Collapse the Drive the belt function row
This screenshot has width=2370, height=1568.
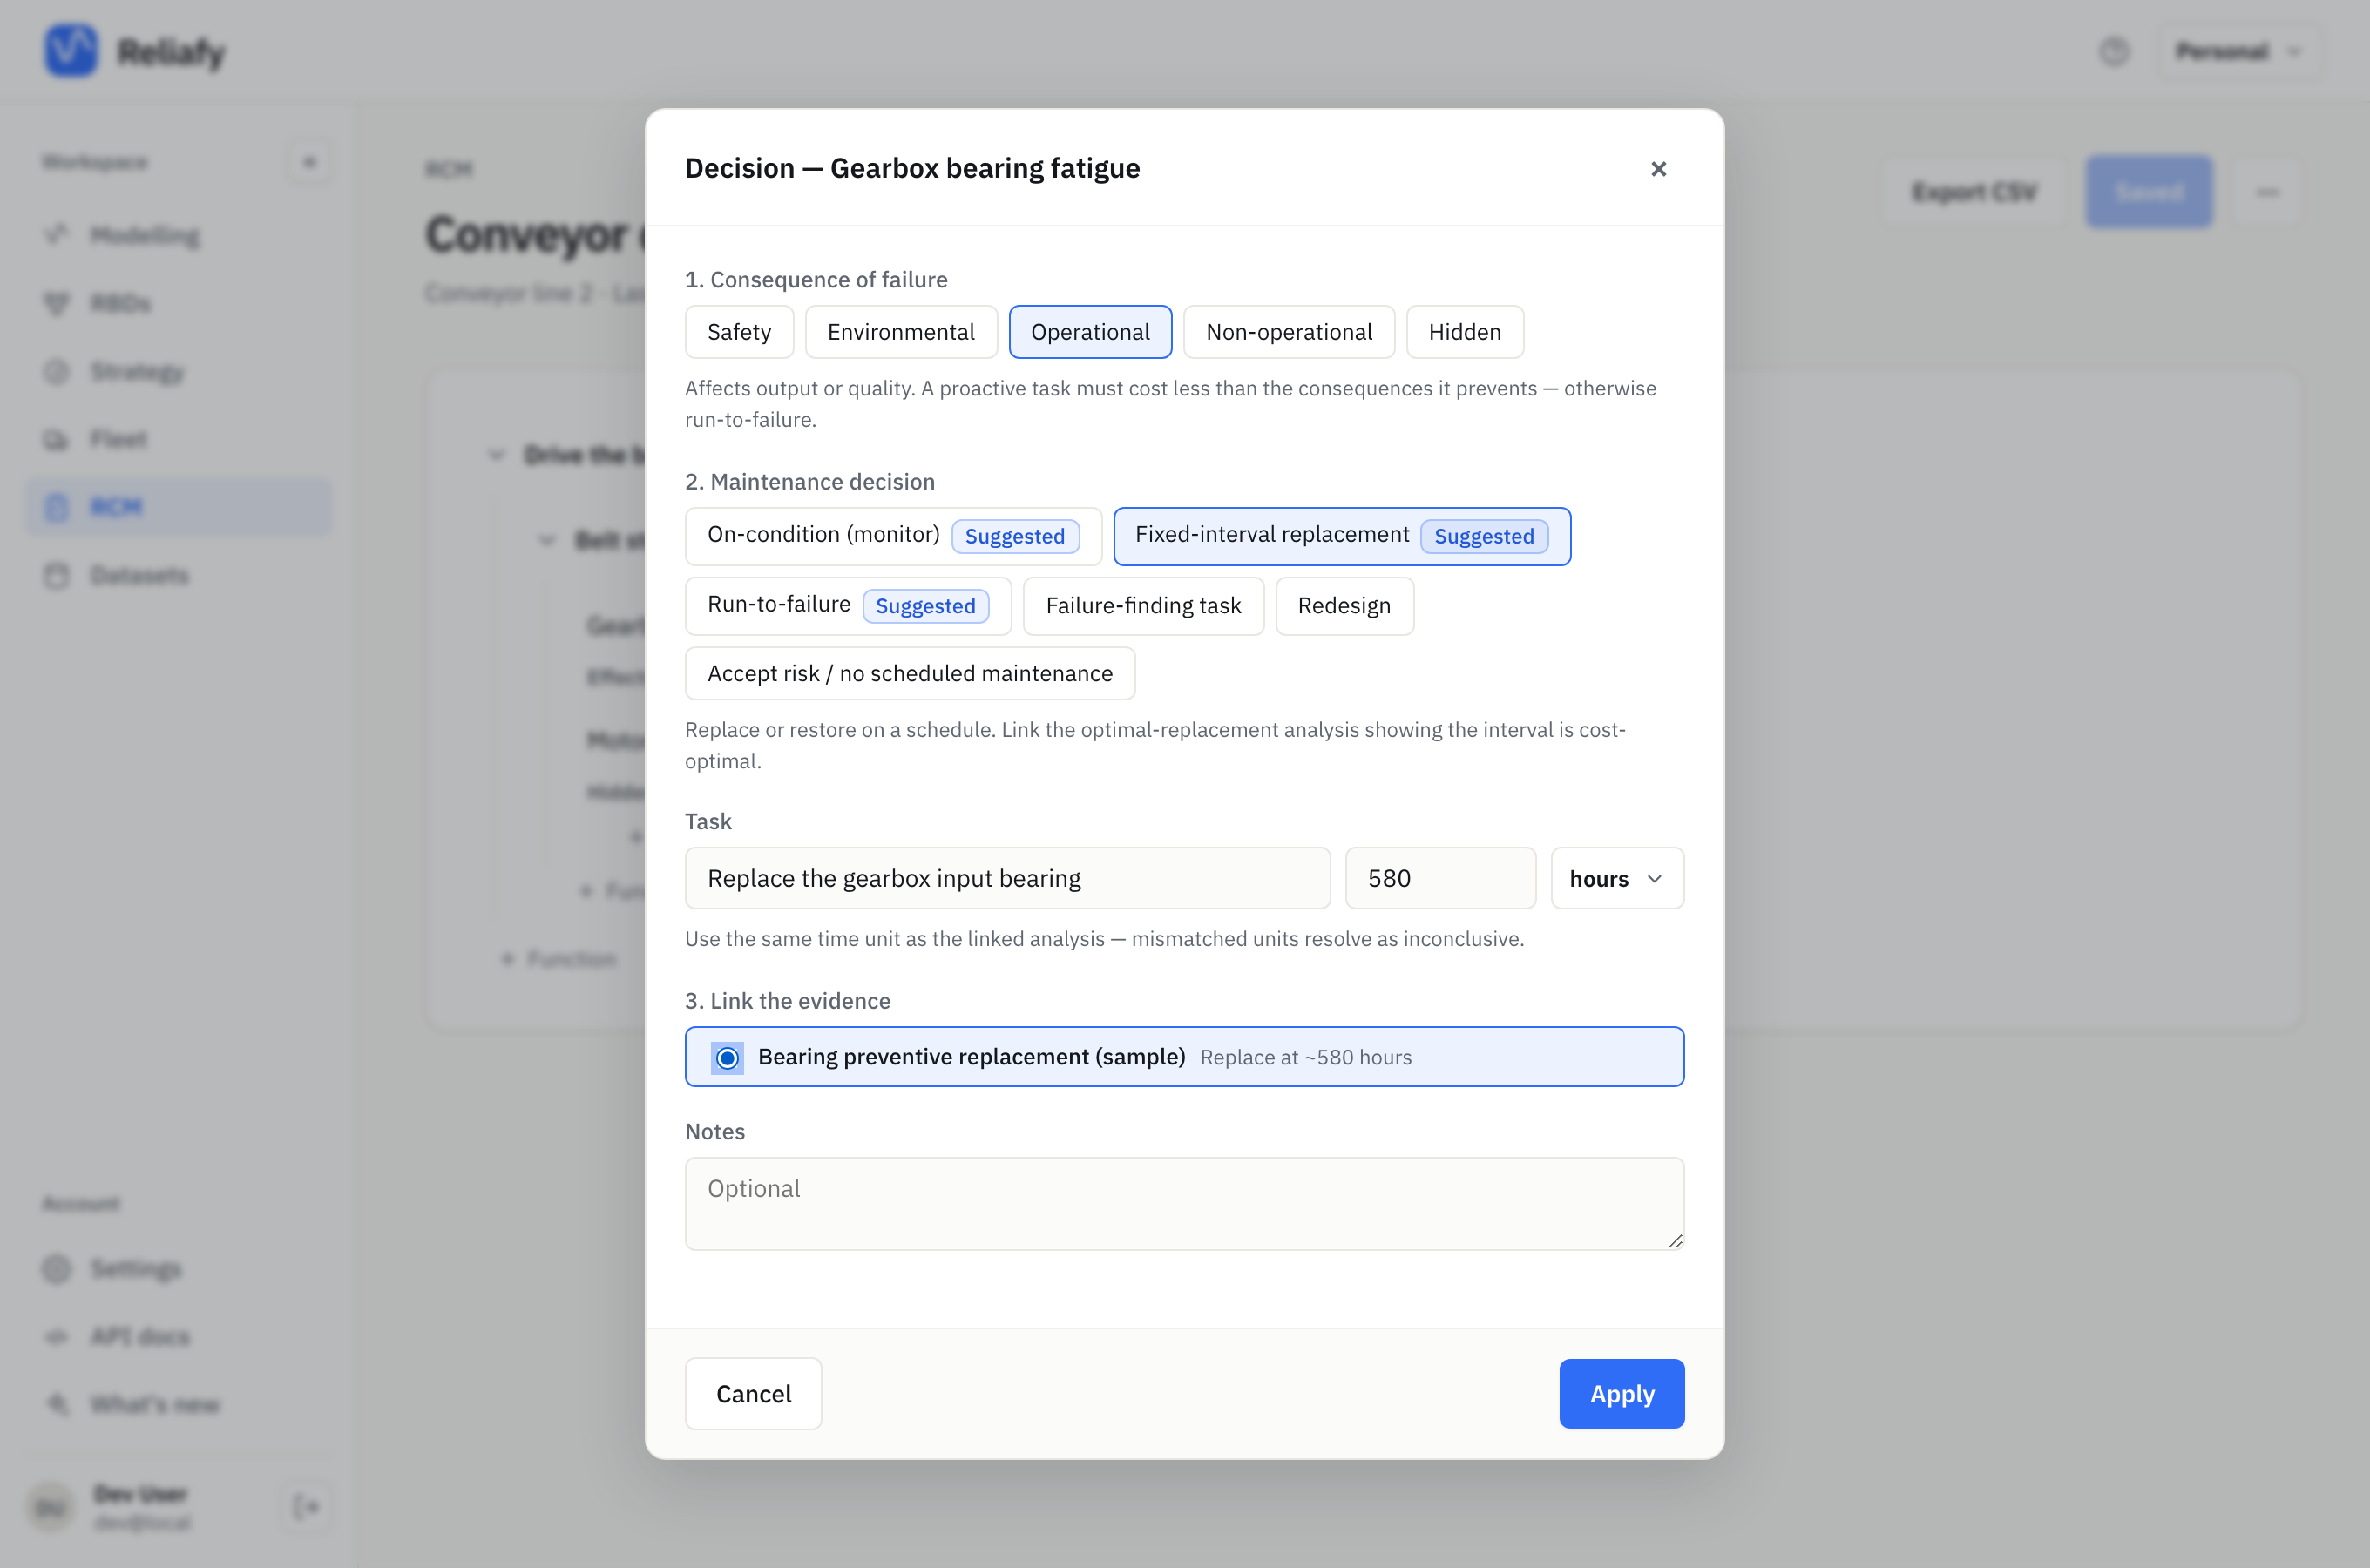tap(496, 456)
